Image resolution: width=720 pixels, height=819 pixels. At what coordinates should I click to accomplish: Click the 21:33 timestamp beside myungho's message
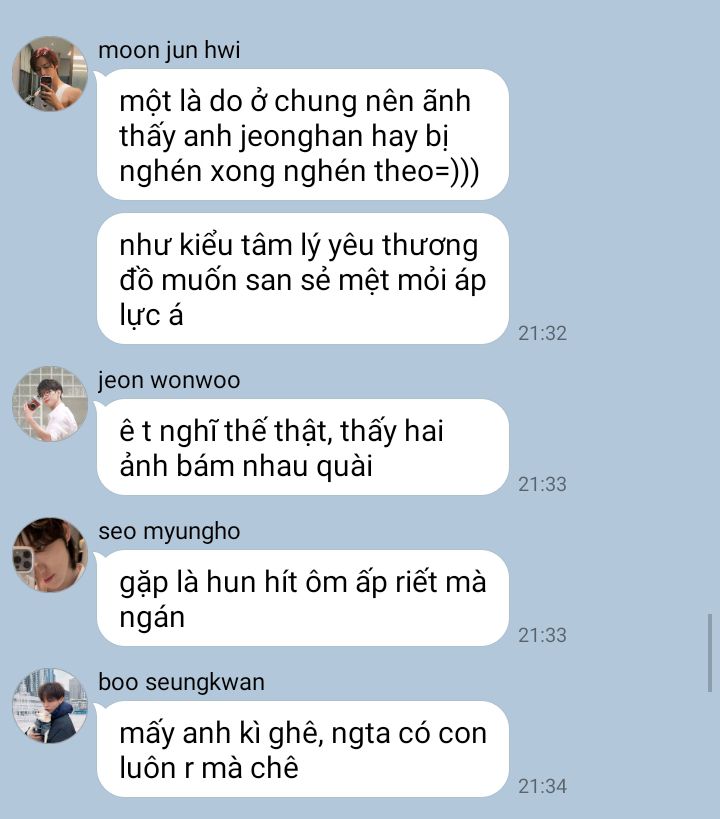pos(542,635)
